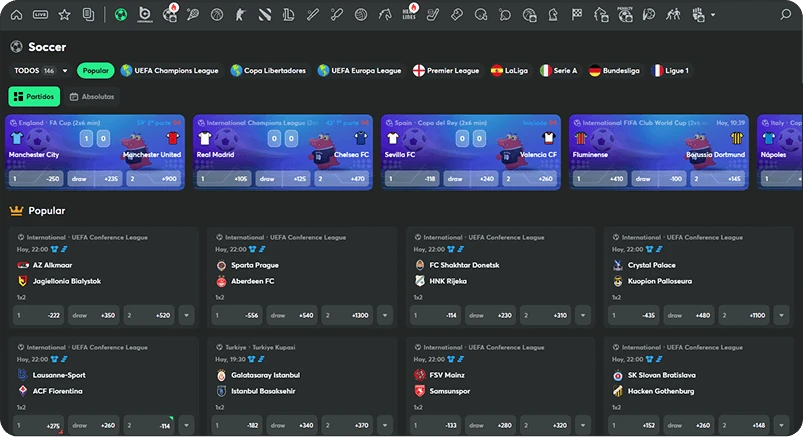Screen dimensions: 803x437
Task: Open the Premier League tab
Action: point(445,71)
